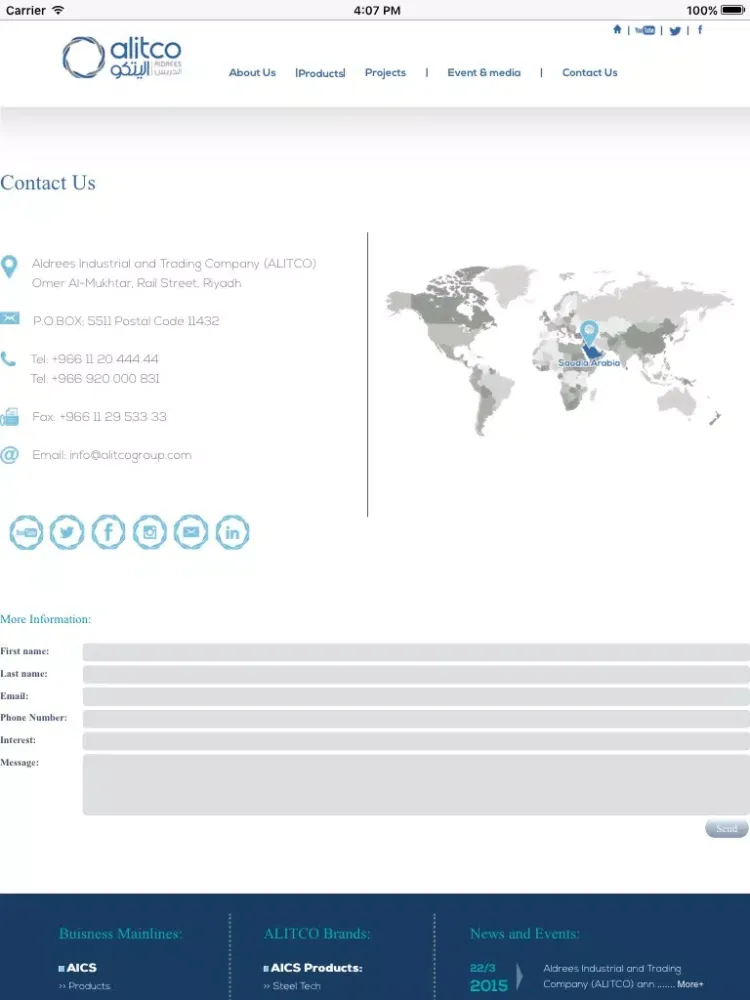Open the Facebook icon in top bar
Screen dimensions: 750x1000
click(700, 29)
